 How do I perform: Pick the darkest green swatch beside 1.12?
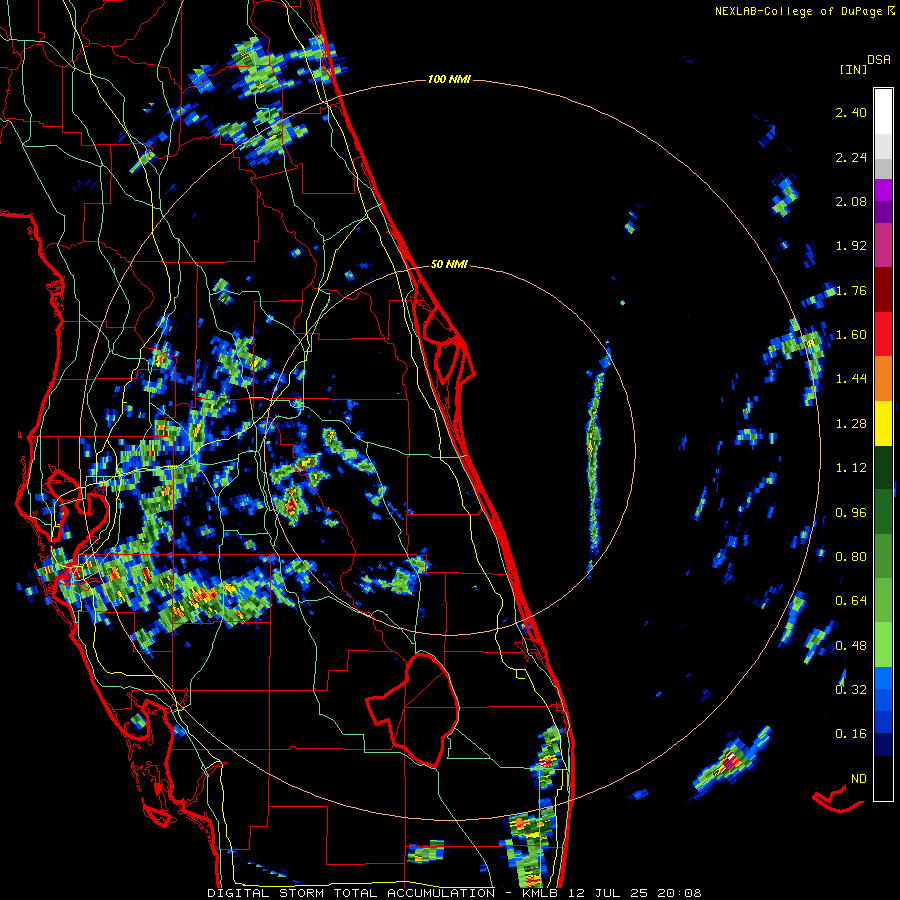tap(883, 467)
